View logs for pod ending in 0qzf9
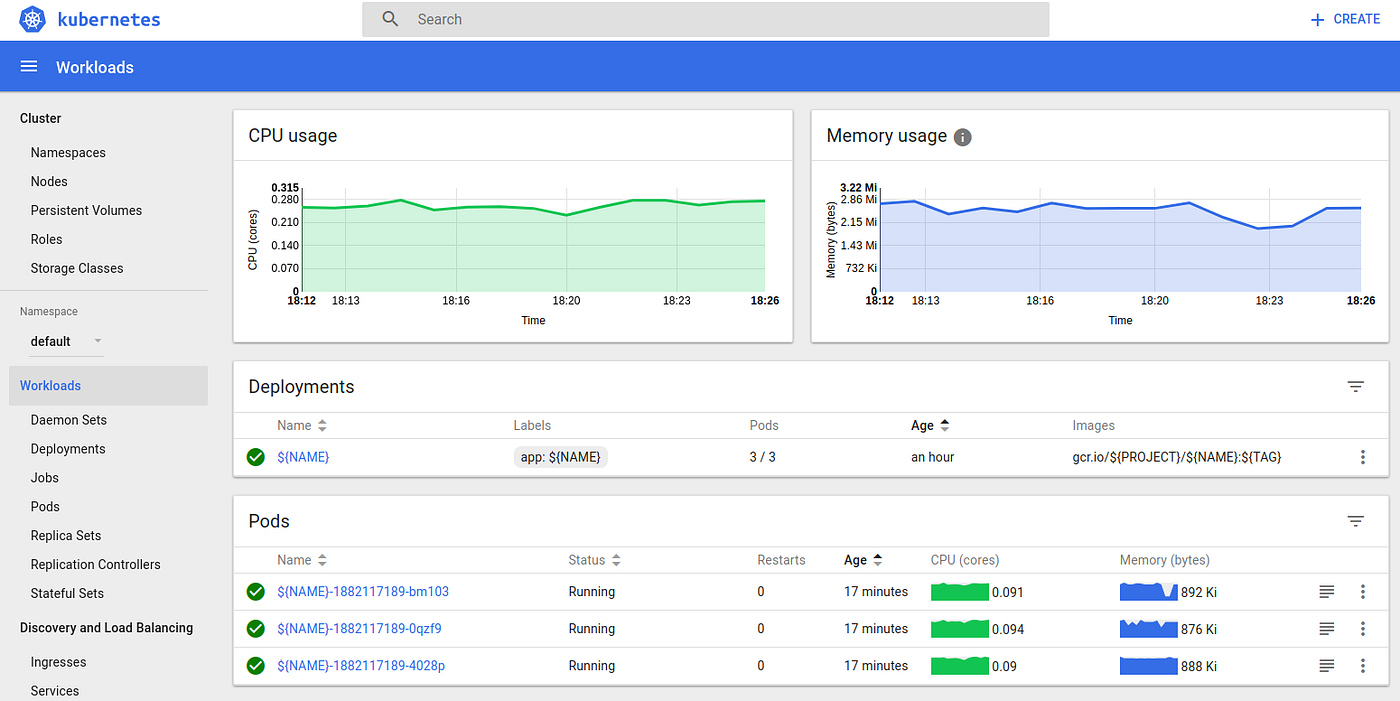This screenshot has height=701, width=1400. [1326, 628]
